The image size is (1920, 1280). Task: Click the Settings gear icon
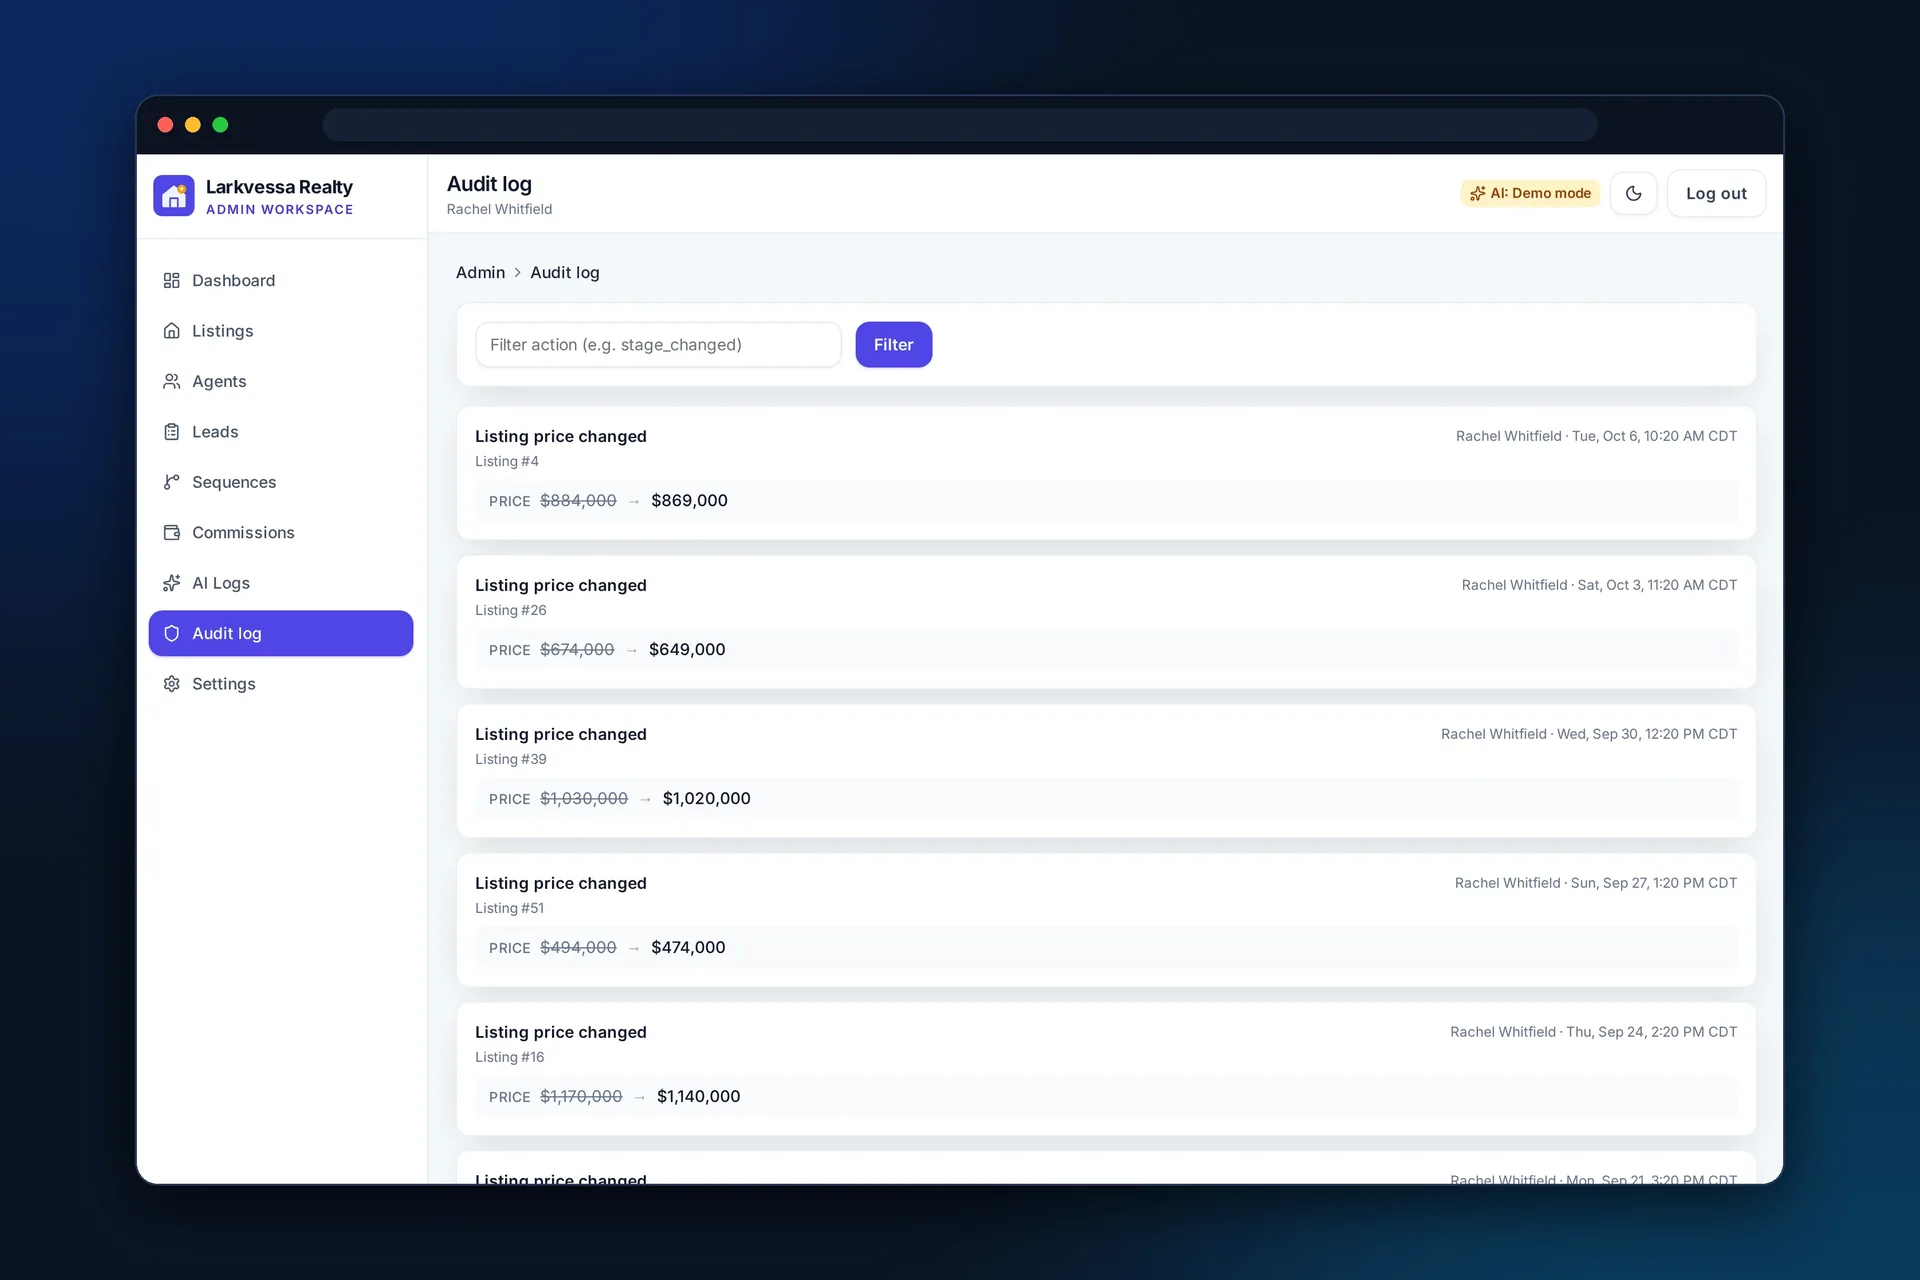(x=172, y=684)
